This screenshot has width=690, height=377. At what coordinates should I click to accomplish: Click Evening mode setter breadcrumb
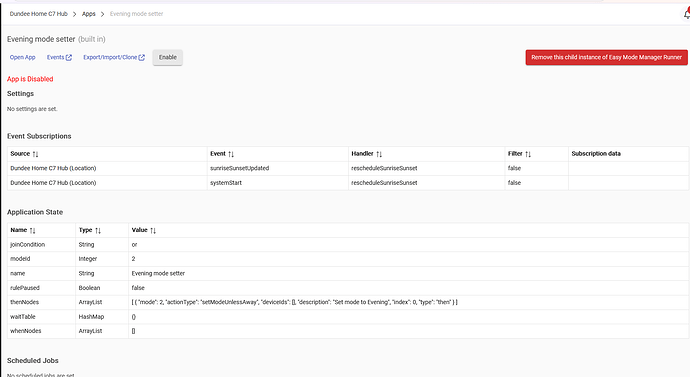coord(136,14)
